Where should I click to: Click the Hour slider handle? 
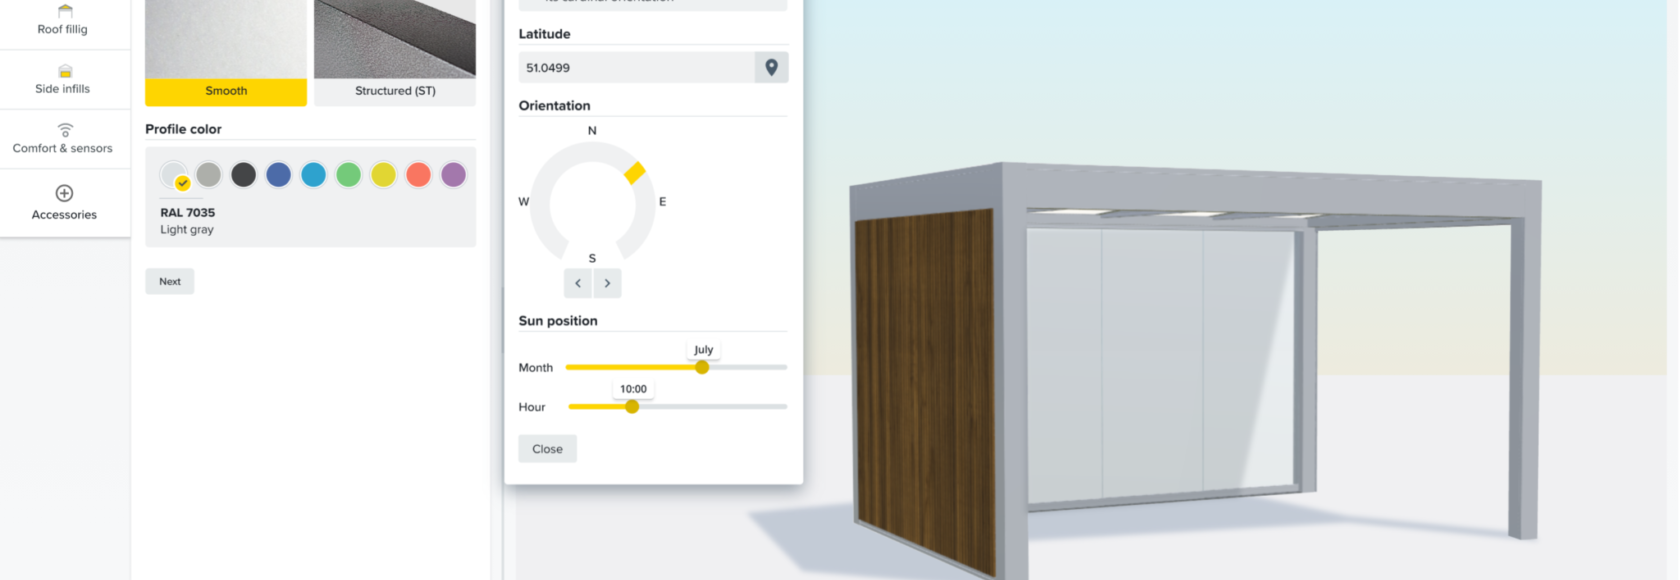632,407
